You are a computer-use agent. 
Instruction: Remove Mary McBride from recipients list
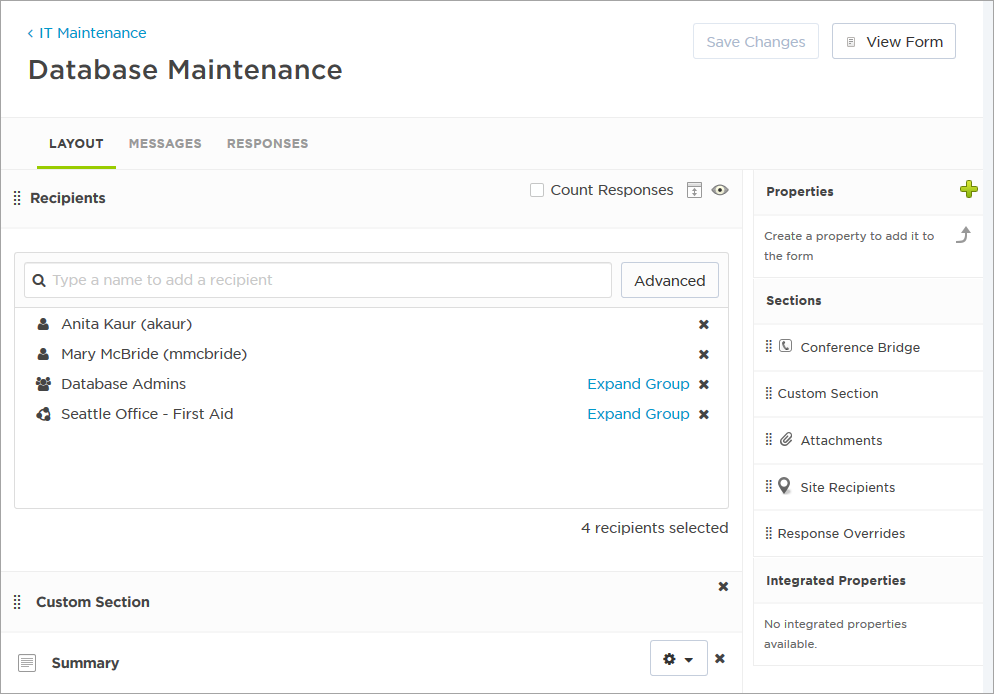coord(704,355)
